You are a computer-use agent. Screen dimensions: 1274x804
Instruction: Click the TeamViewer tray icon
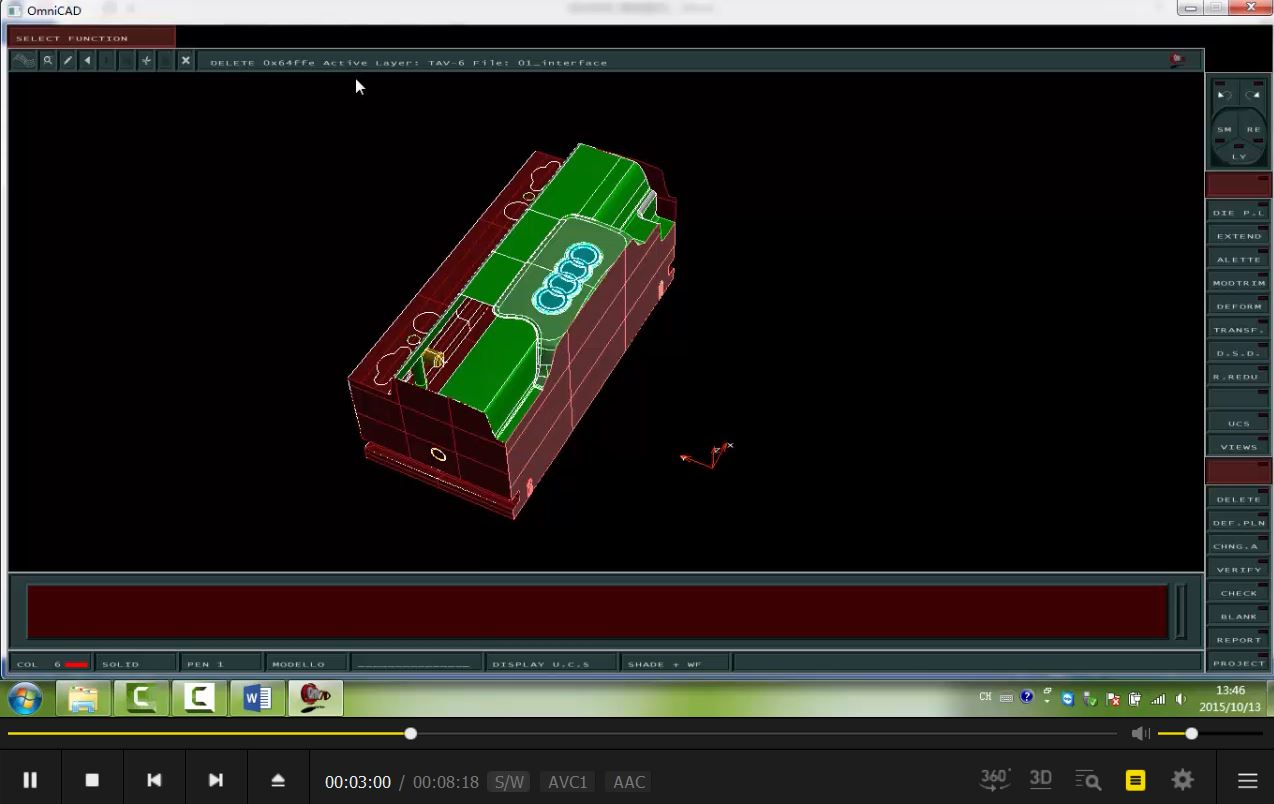coord(1068,699)
